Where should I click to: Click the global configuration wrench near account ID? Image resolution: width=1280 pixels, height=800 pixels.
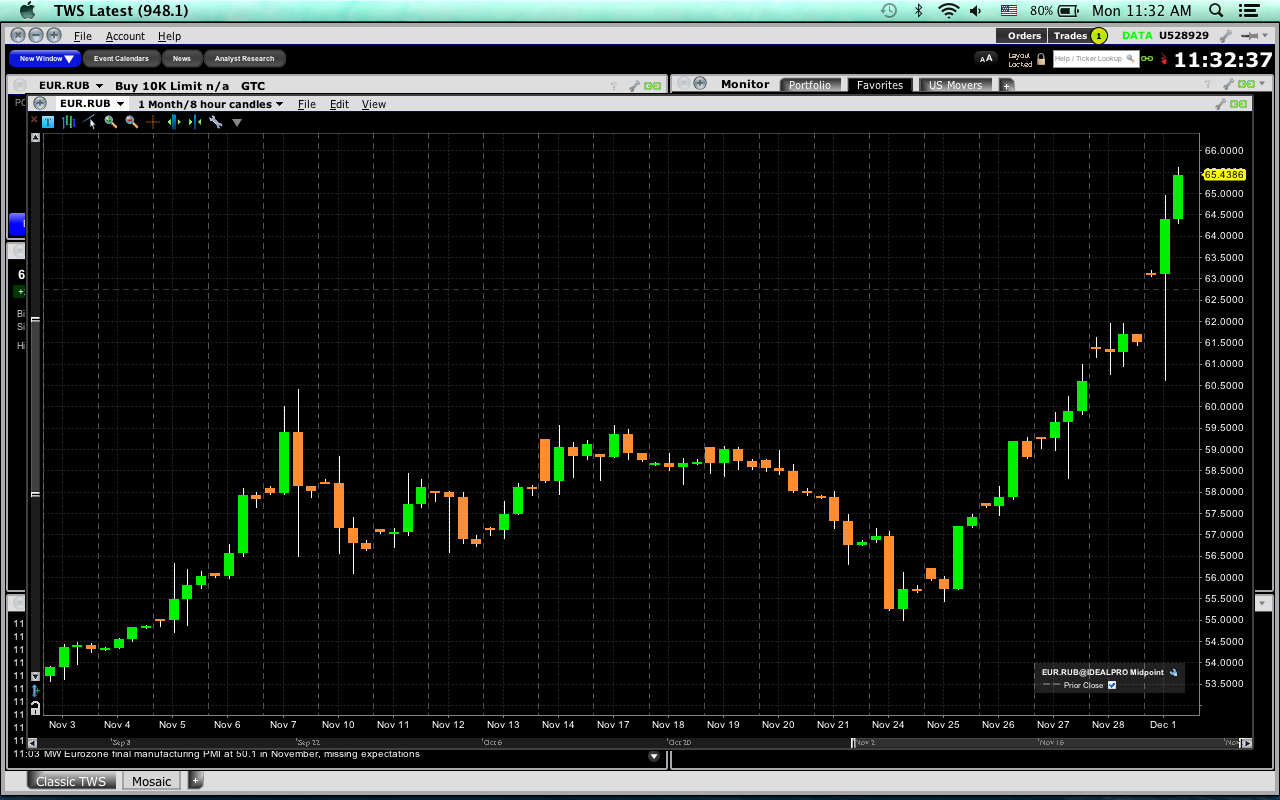(1225, 36)
